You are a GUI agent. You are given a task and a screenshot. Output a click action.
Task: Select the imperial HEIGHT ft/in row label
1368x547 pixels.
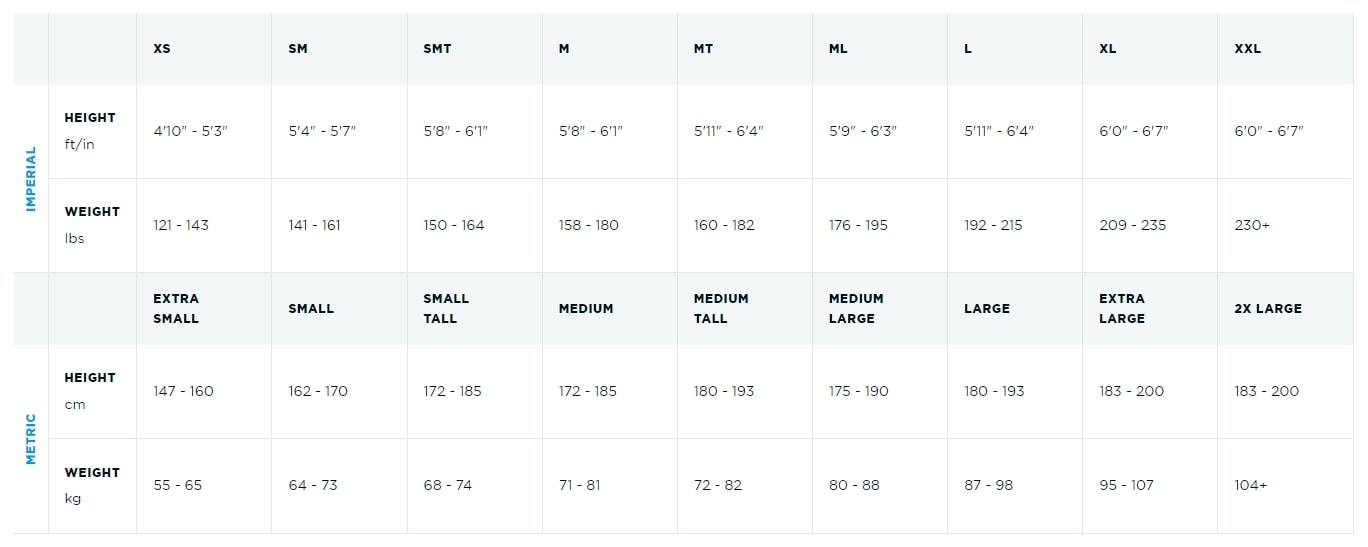(90, 131)
